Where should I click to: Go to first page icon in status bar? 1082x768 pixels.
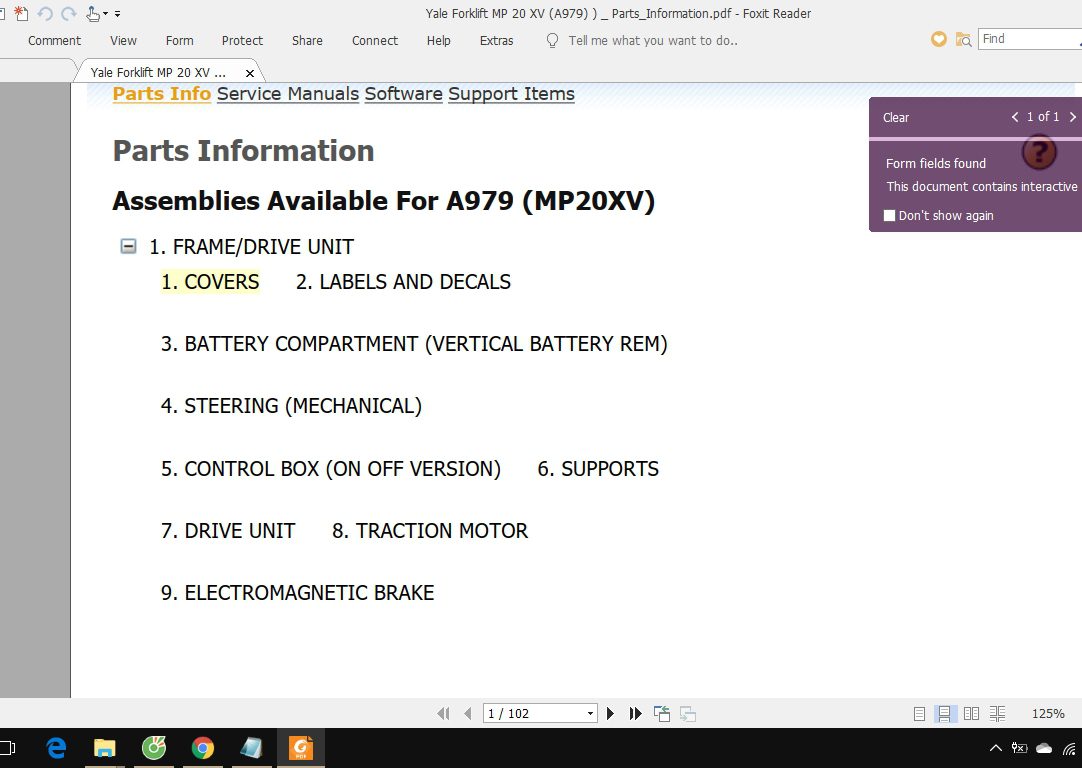point(443,713)
